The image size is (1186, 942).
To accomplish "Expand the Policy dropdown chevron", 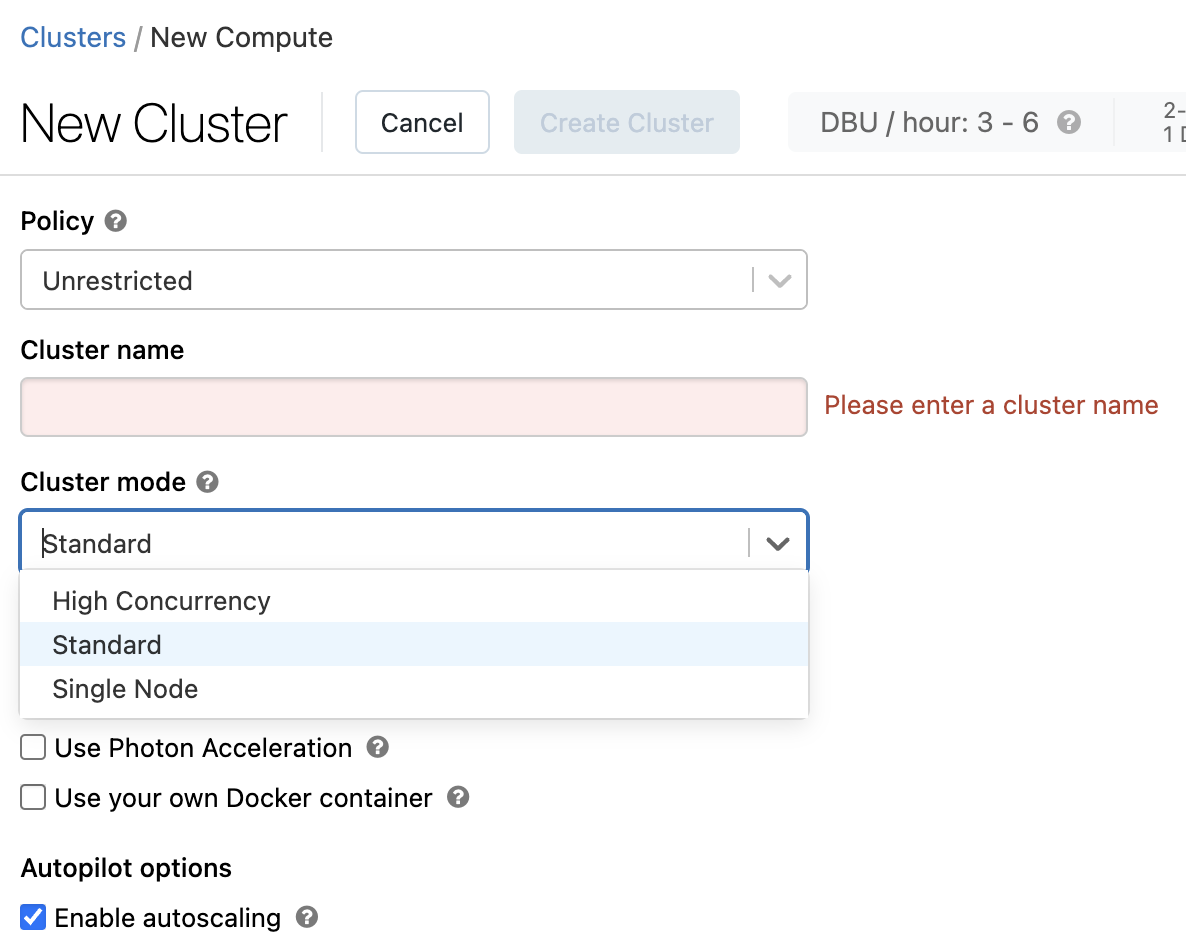I will (x=779, y=281).
